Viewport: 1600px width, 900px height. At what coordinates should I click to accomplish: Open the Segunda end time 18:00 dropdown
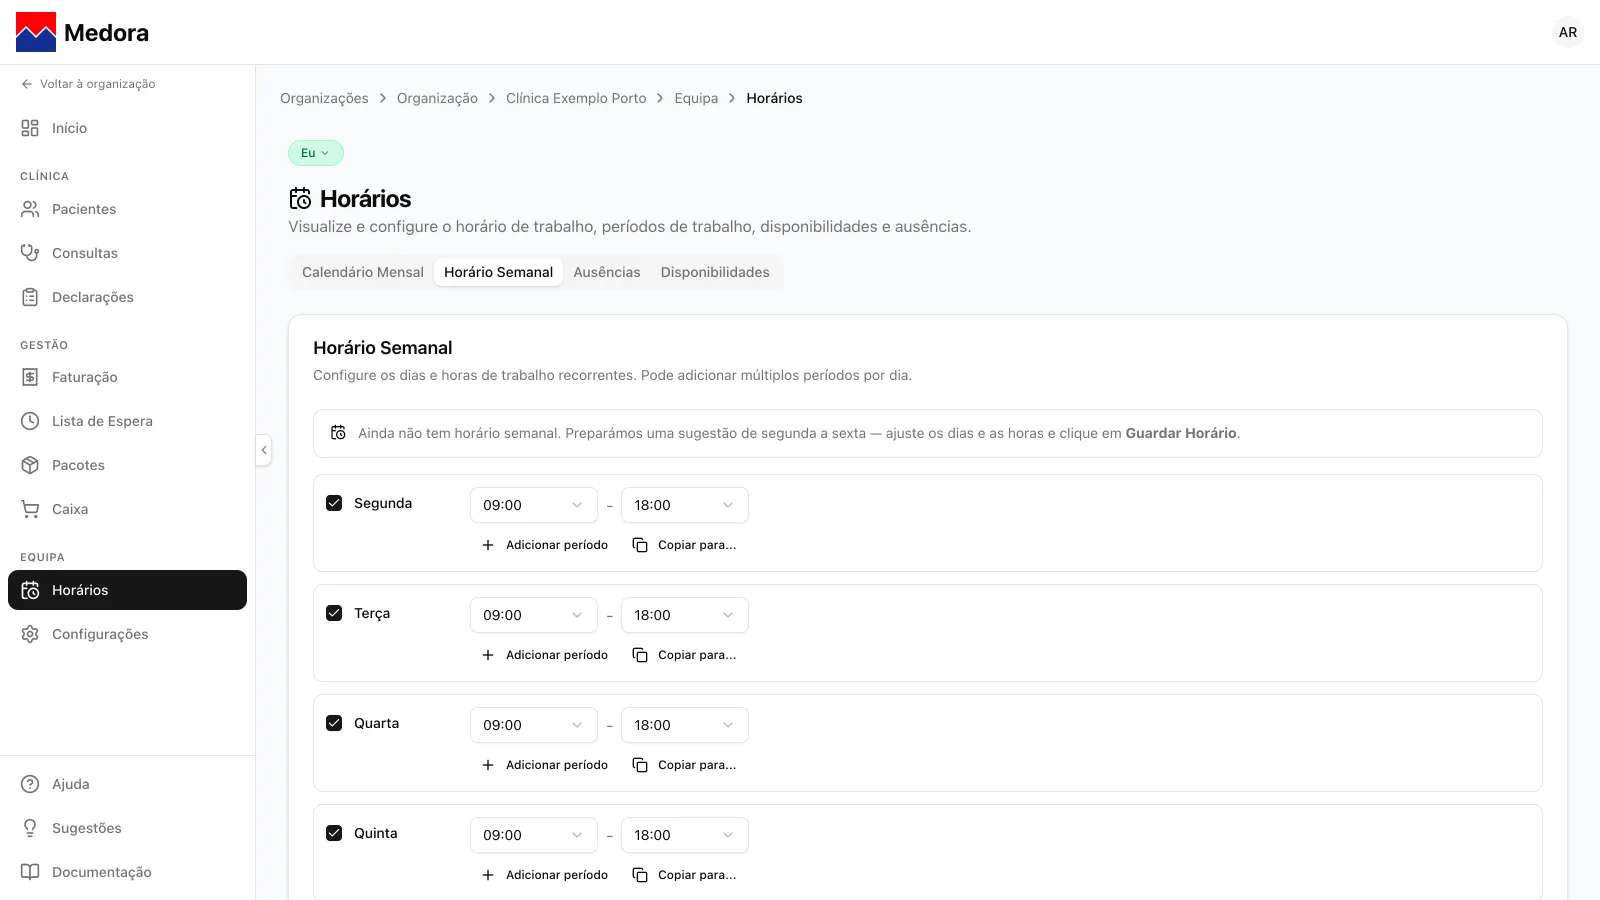(x=685, y=505)
